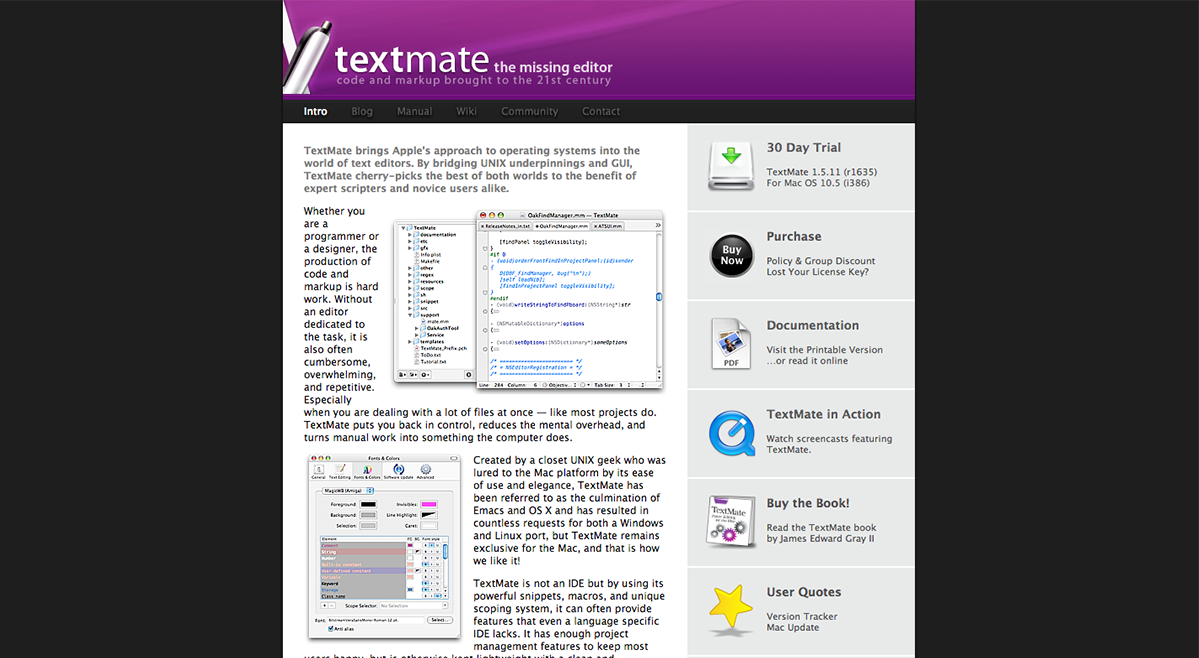Open Policy & Group Discount link
Screen dimensions: 1199x658
820,261
